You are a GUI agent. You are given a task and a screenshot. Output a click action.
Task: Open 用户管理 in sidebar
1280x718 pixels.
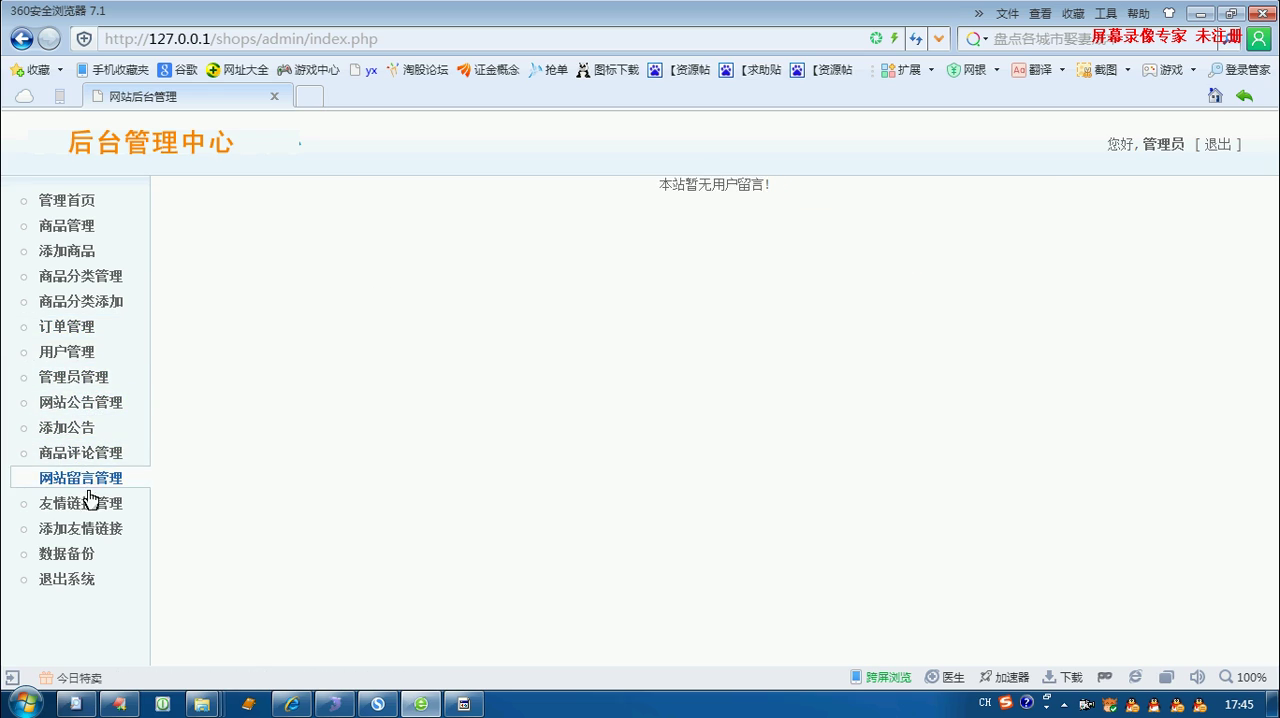point(67,352)
